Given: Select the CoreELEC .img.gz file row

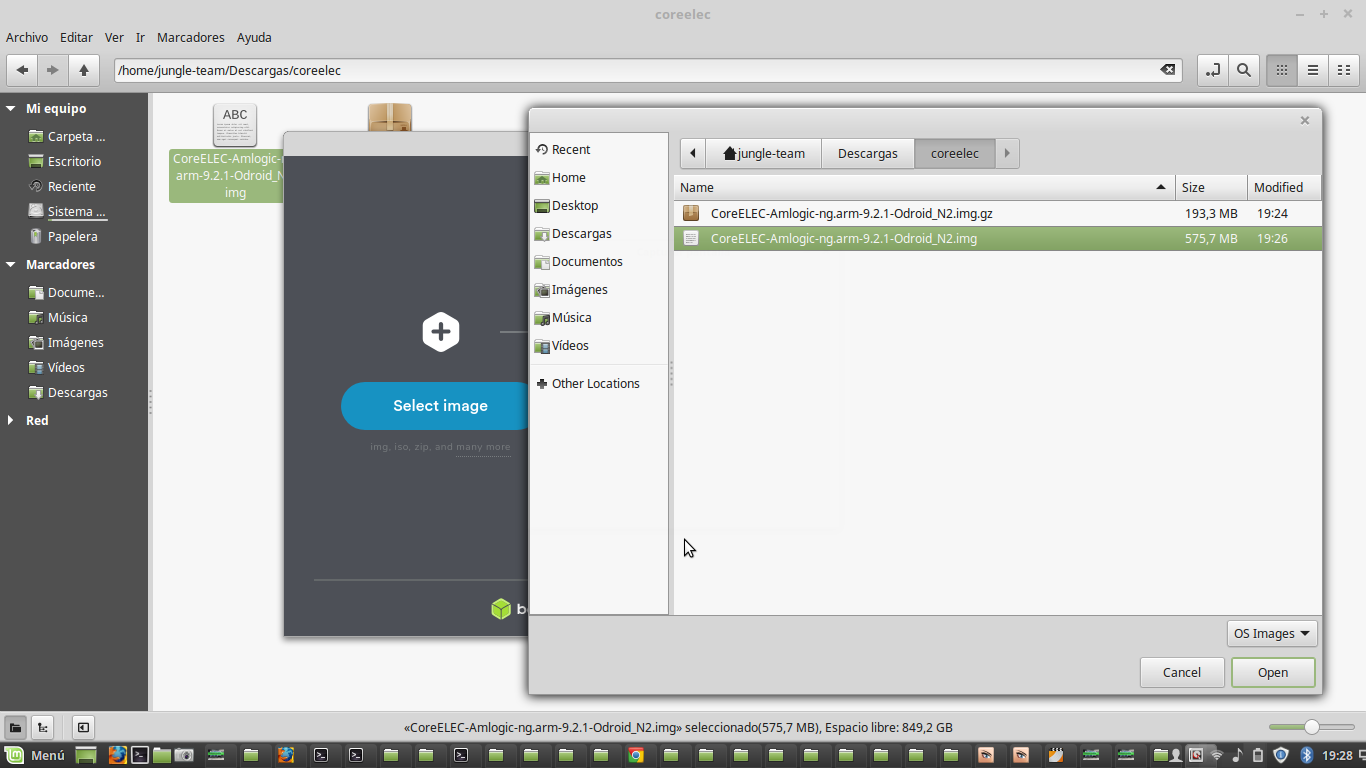Looking at the screenshot, I should pyautogui.click(x=851, y=213).
